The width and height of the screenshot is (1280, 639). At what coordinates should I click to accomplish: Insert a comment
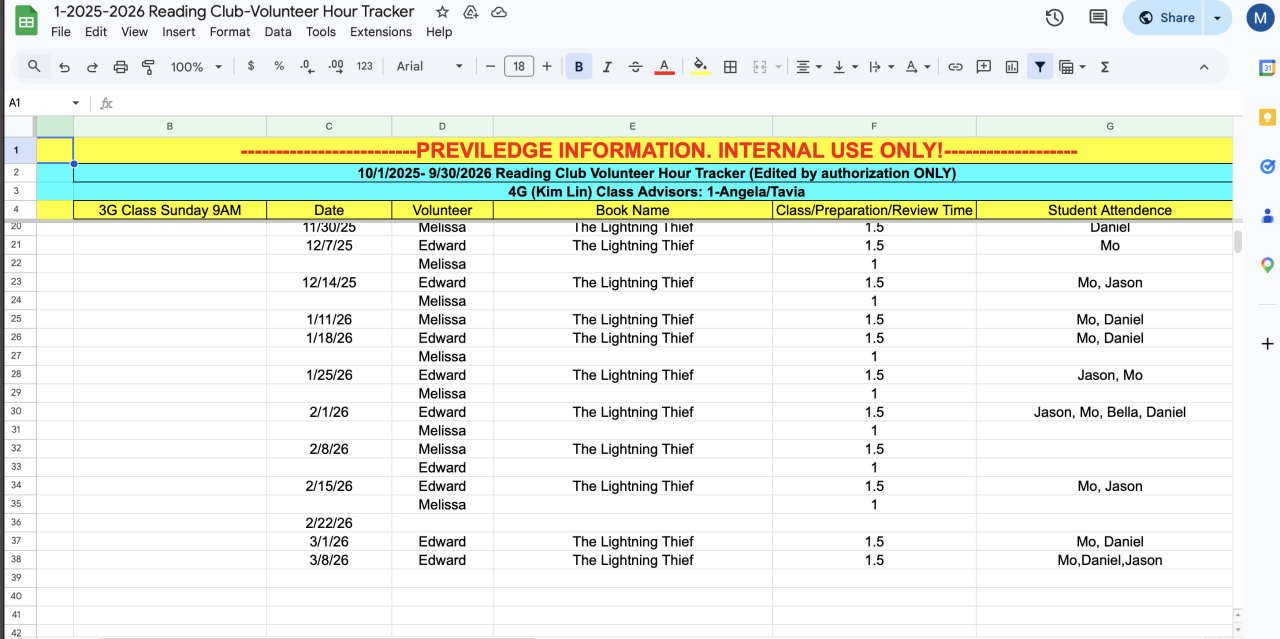983,67
